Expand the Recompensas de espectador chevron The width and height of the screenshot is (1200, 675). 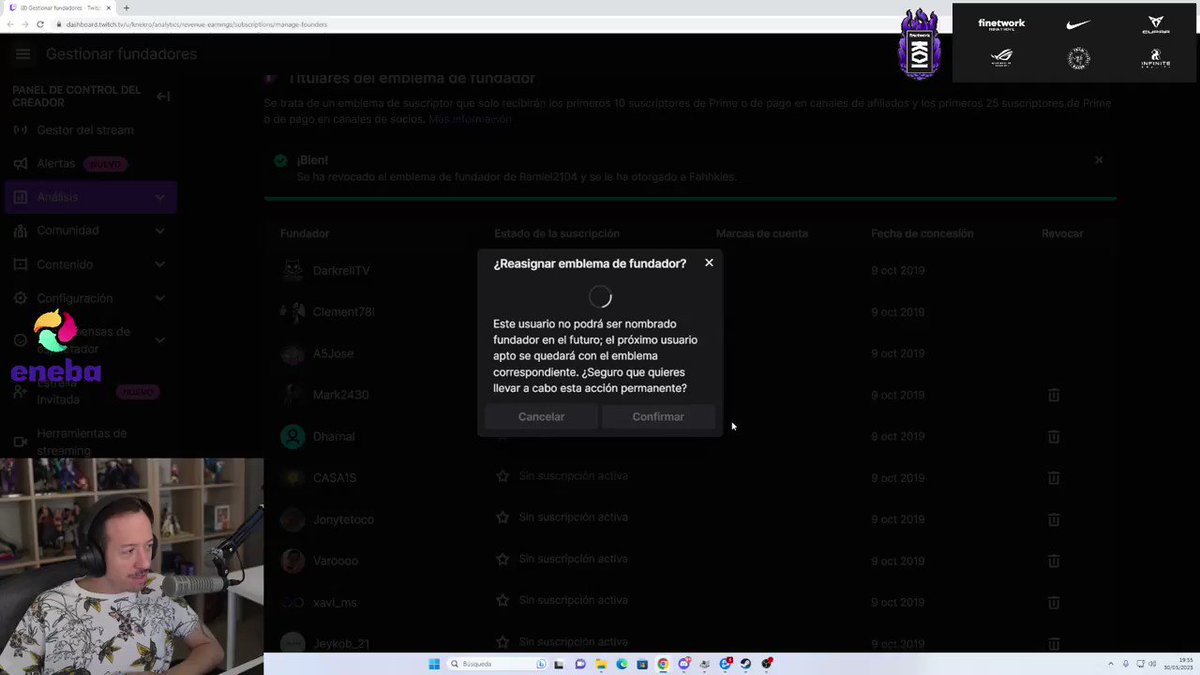click(x=160, y=340)
